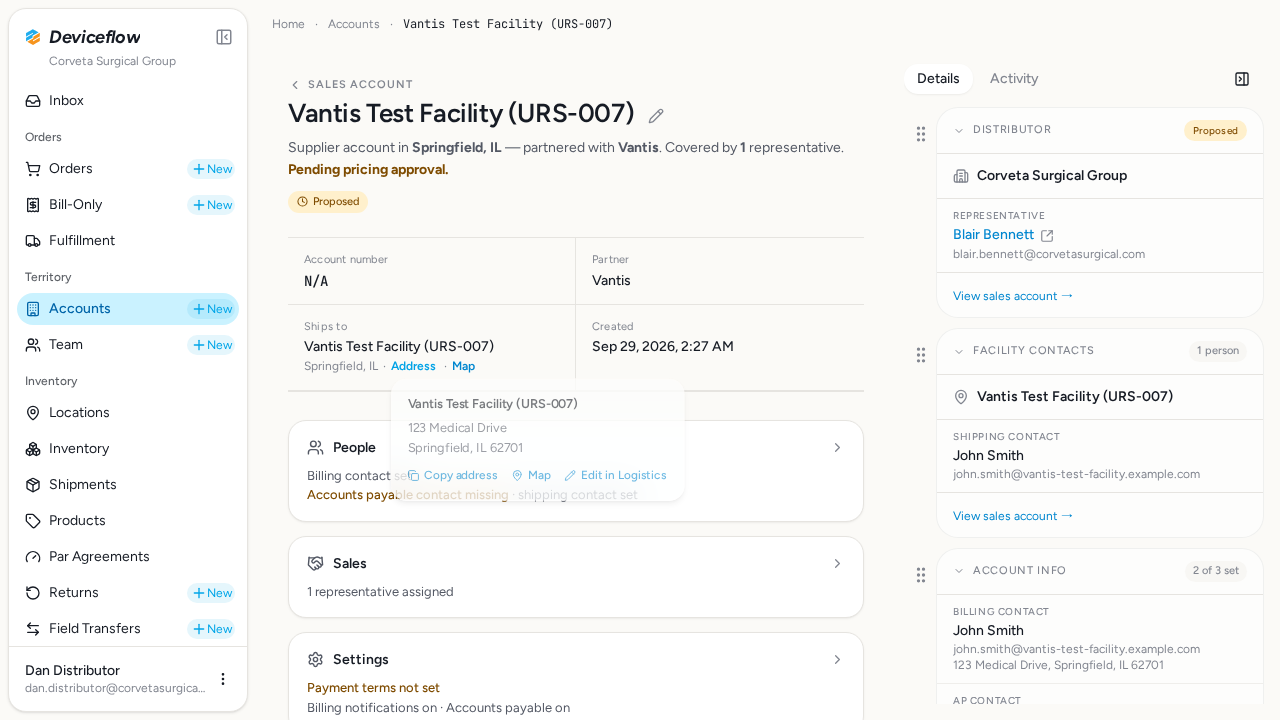Viewport: 1280px width, 720px height.
Task: Go back via Sales Account link
Action: pos(351,85)
